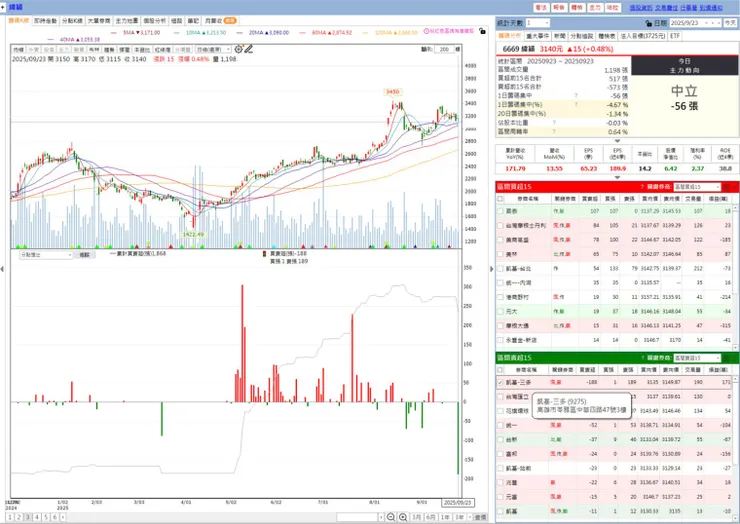Toggle the lock icon next to 日期
Viewport: 740px width, 524px height.
pyautogui.click(x=648, y=23)
